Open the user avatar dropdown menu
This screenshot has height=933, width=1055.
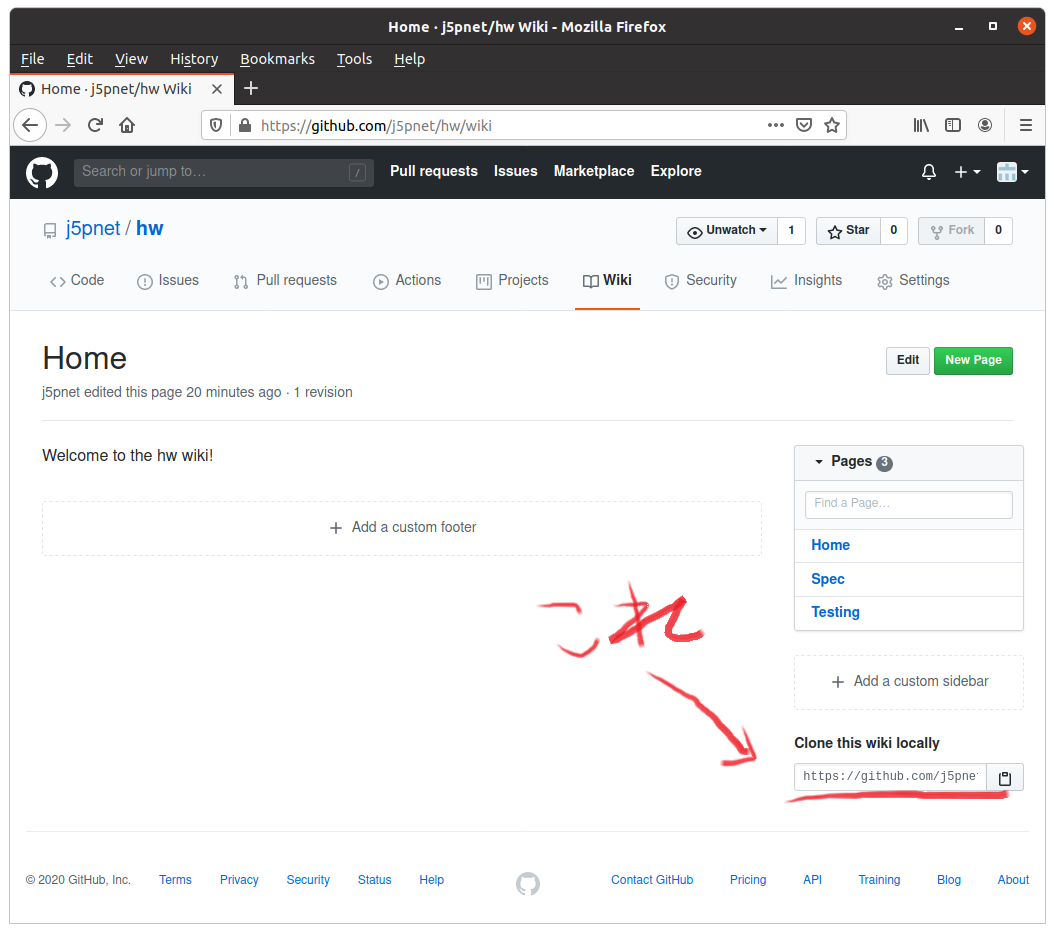click(1012, 172)
